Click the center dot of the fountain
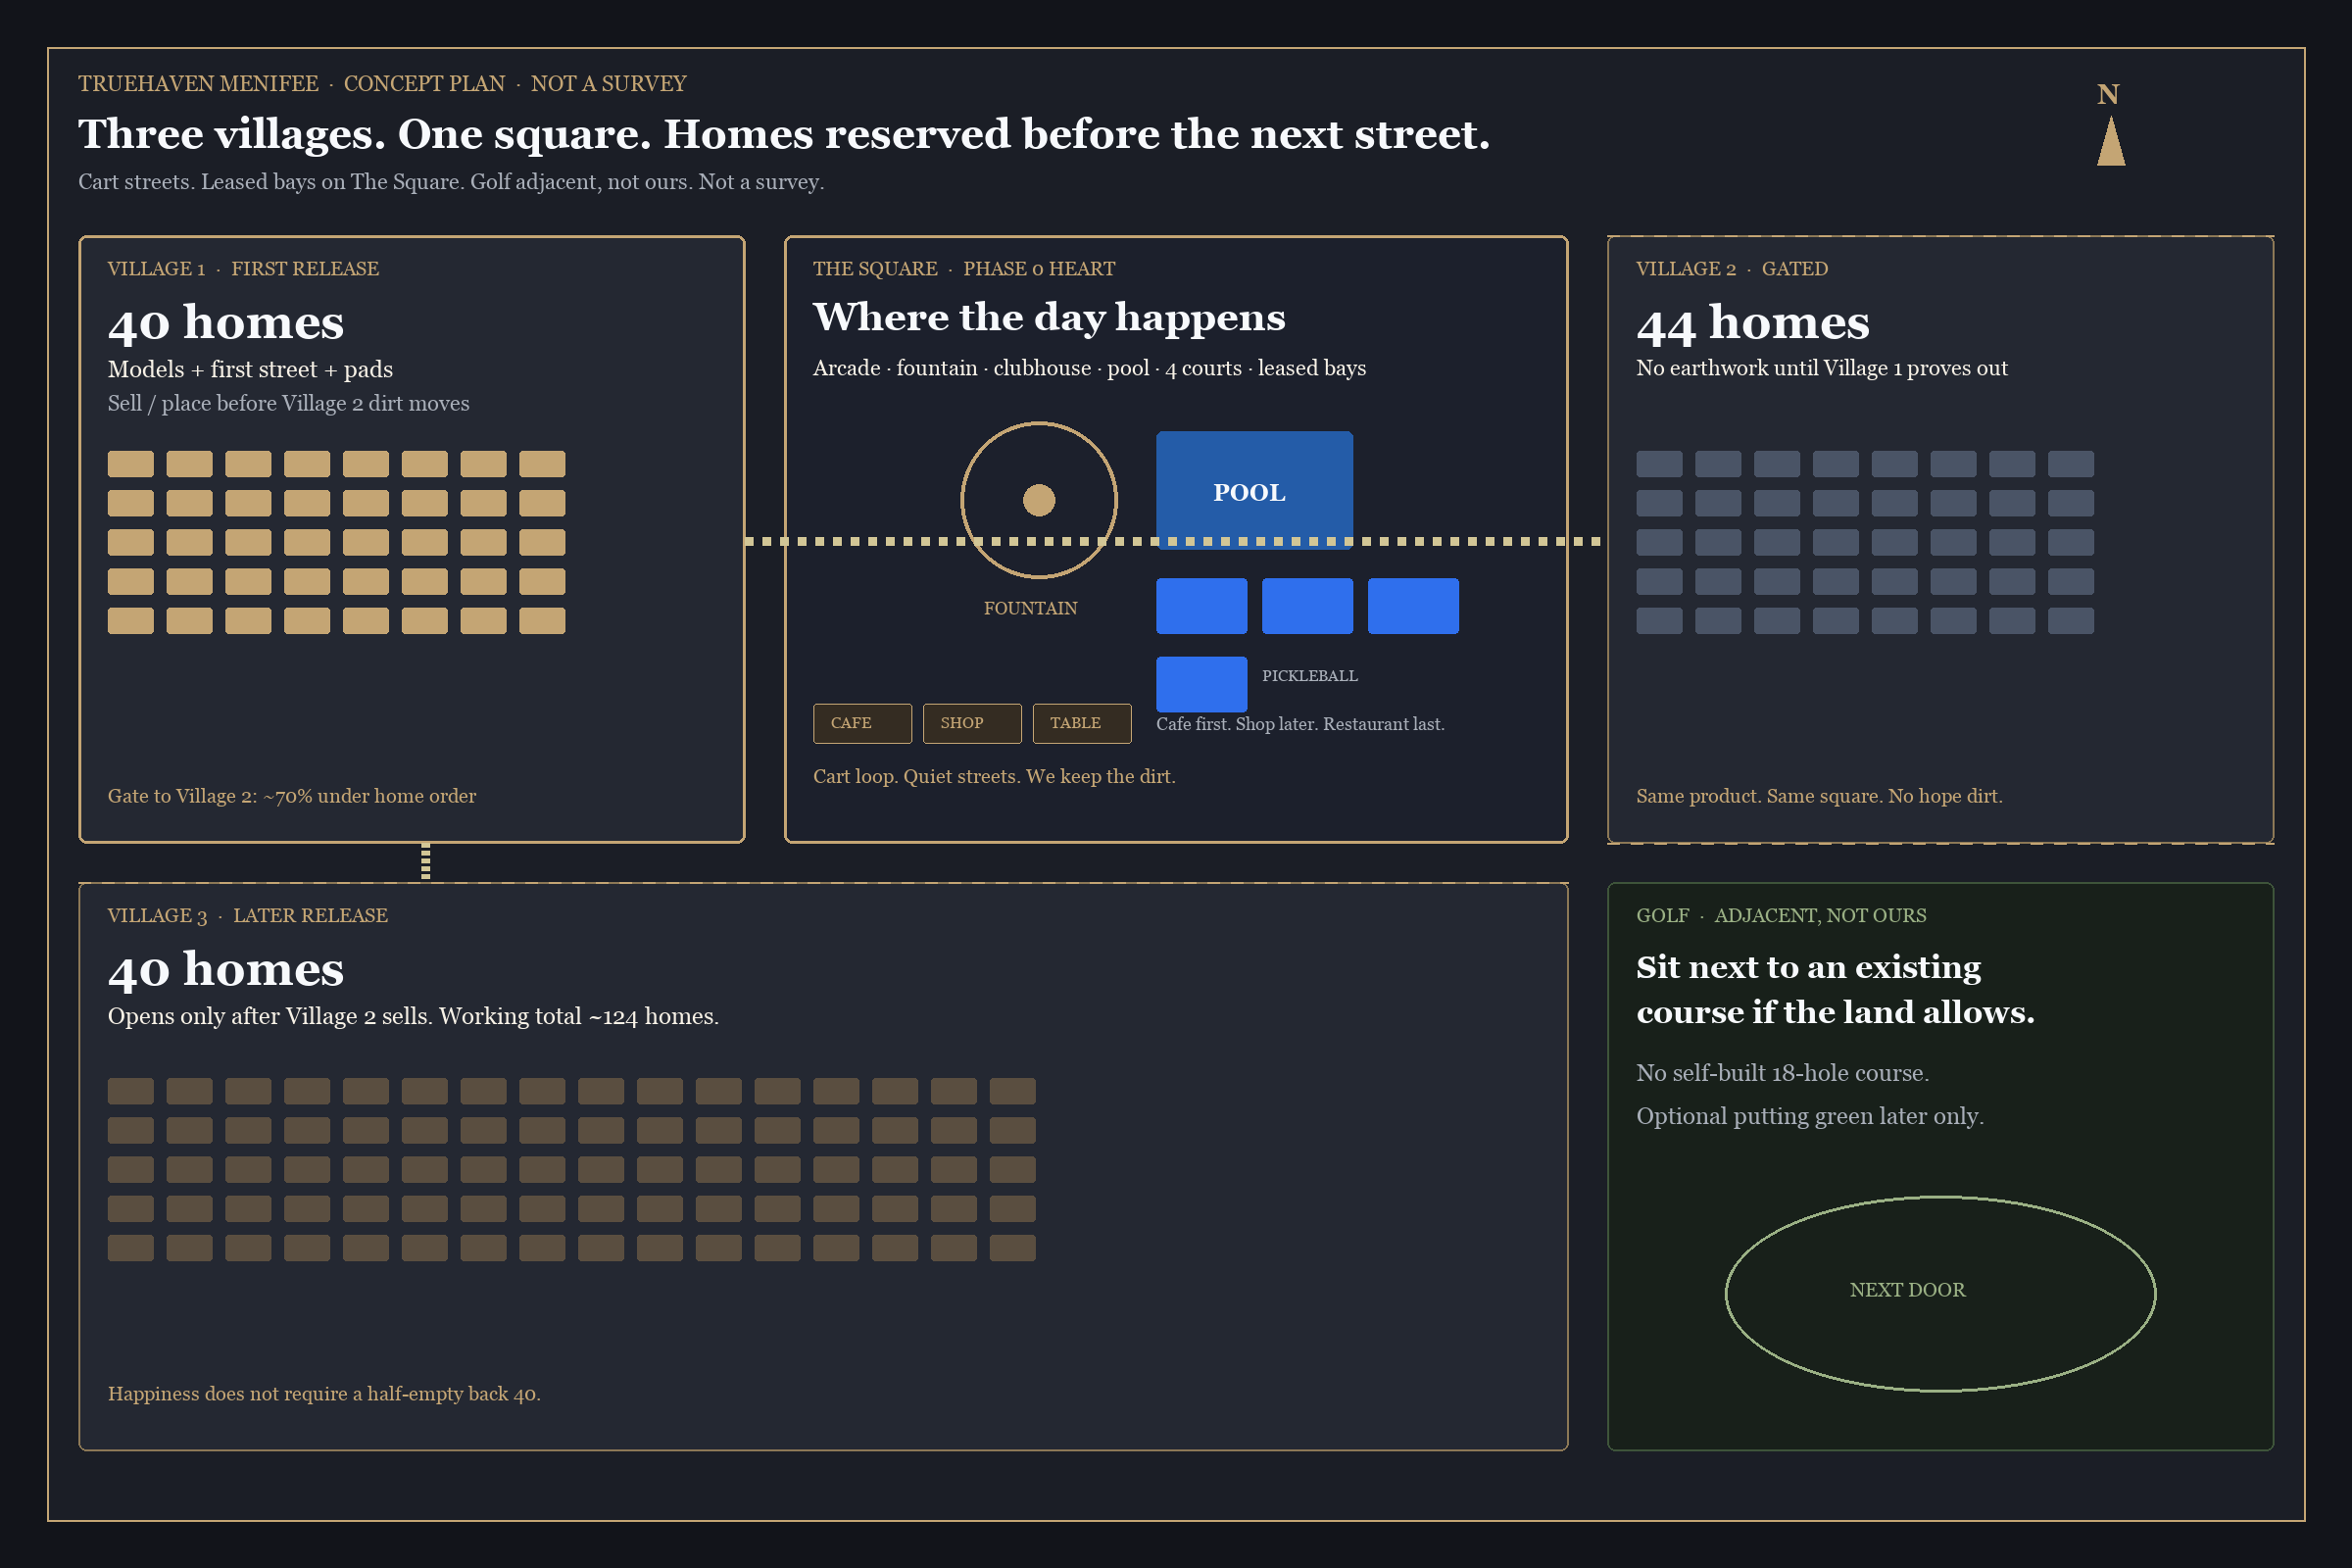The width and height of the screenshot is (2352, 1568). [x=1039, y=500]
